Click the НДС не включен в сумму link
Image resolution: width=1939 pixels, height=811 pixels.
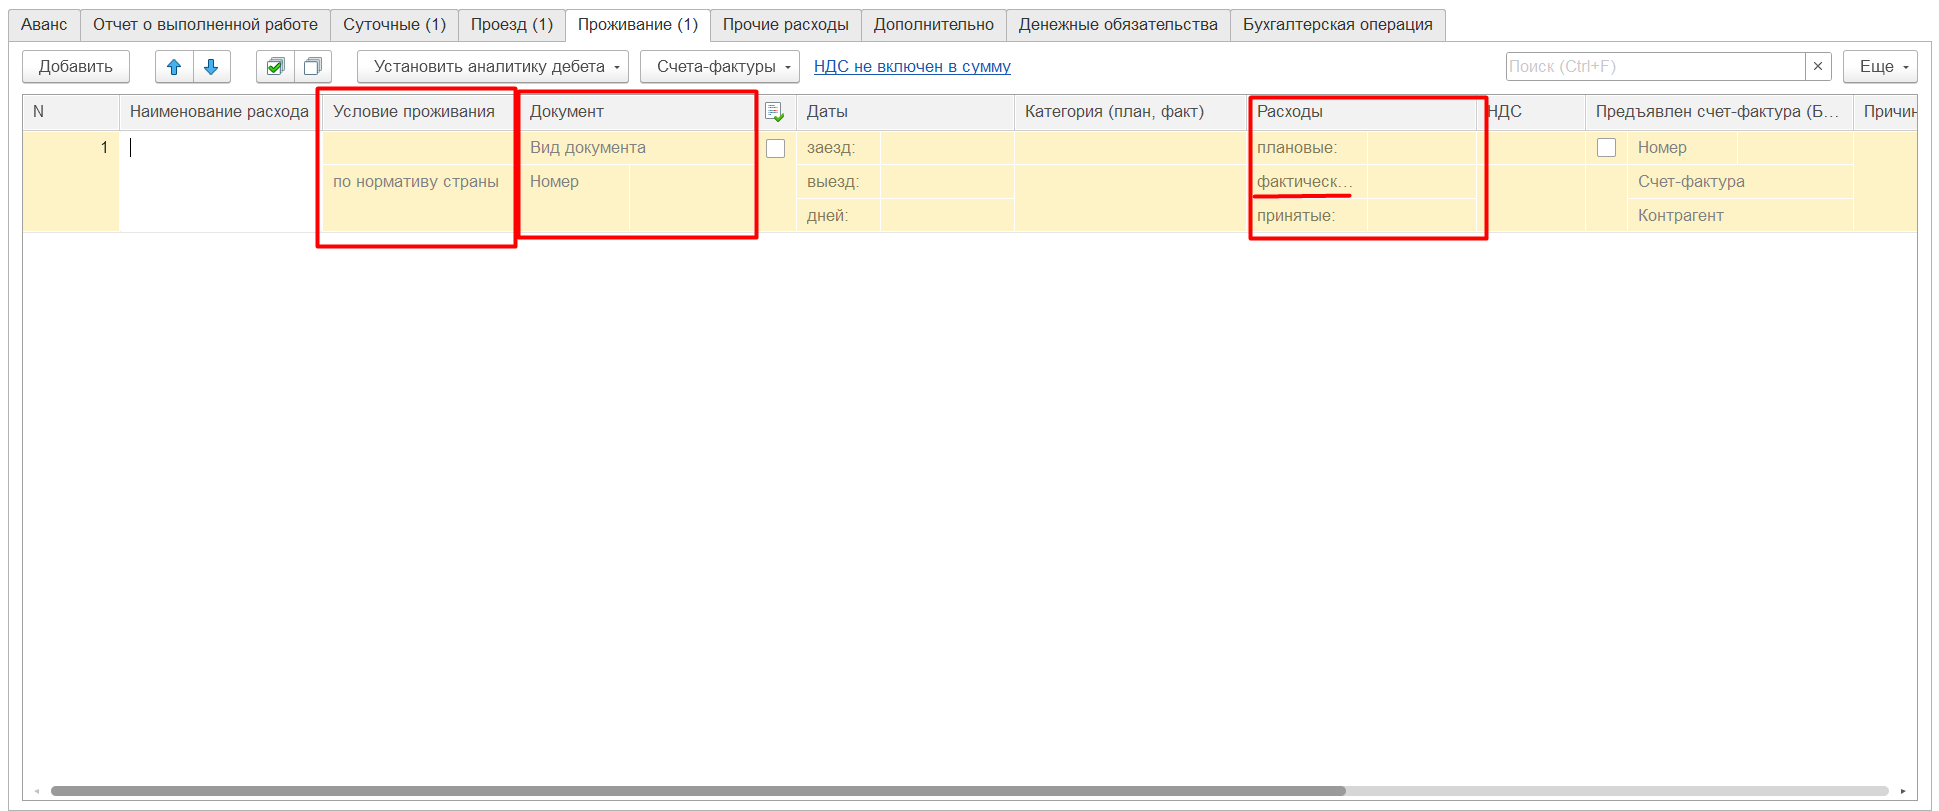(x=912, y=67)
